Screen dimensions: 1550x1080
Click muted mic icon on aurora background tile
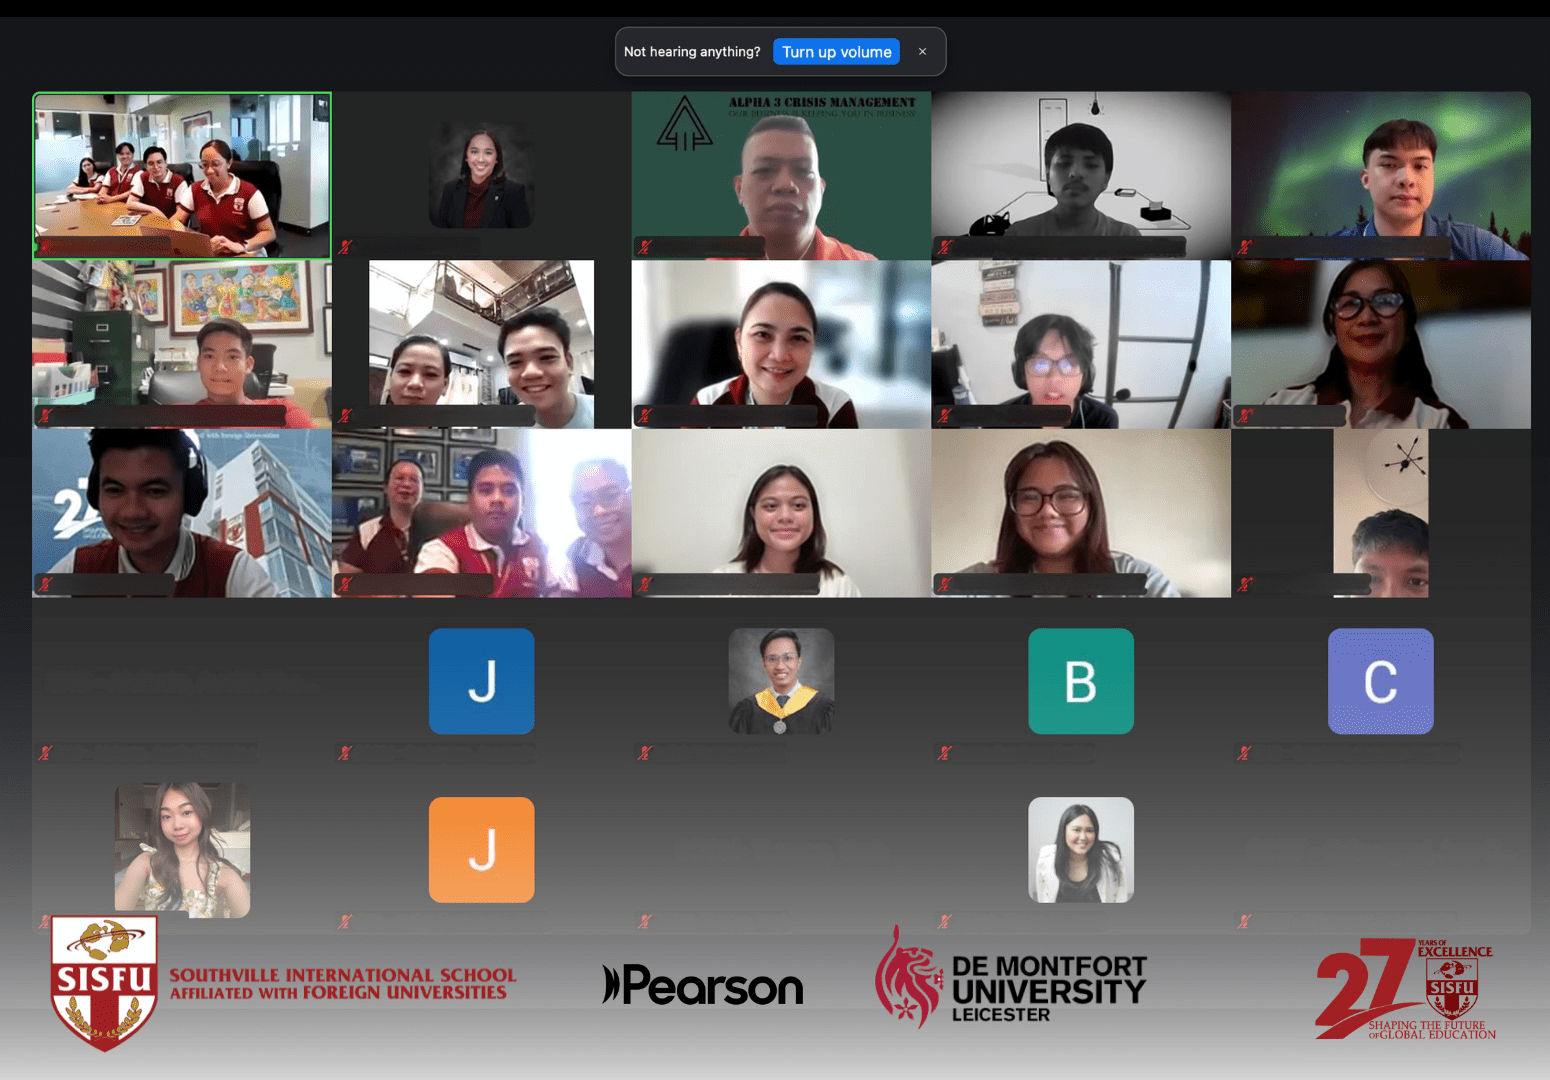[1244, 246]
